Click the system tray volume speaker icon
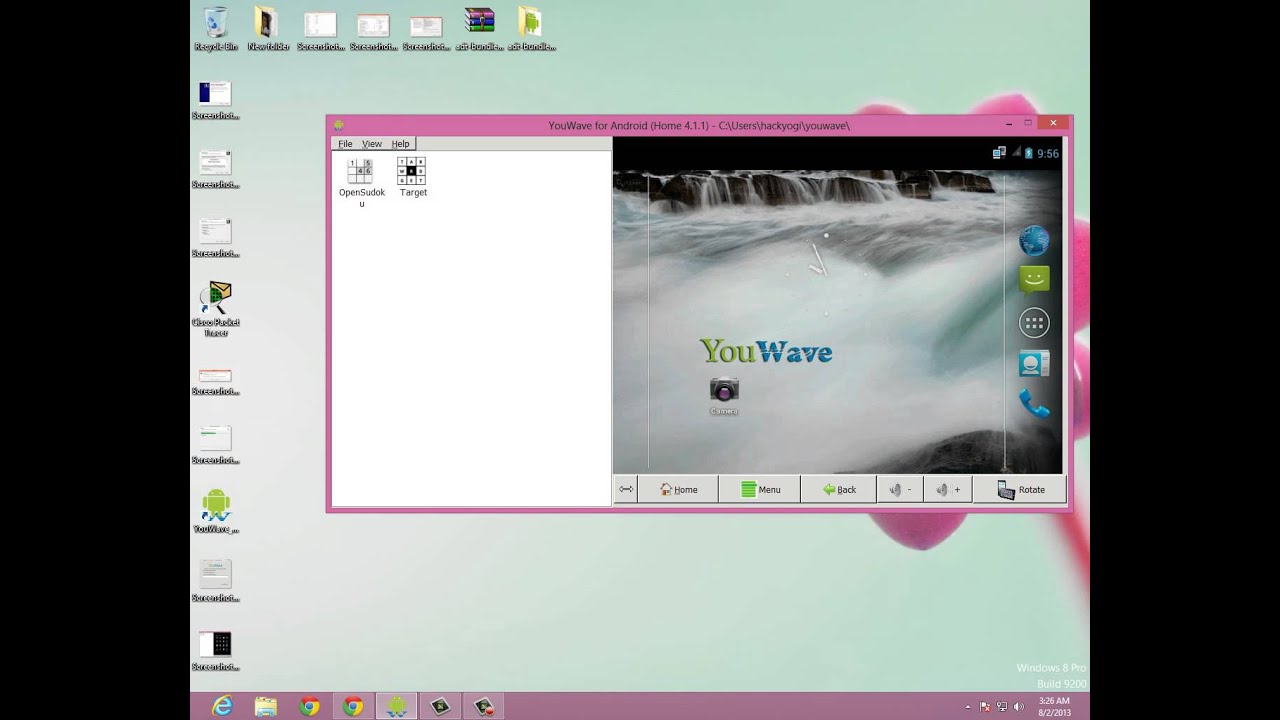 tap(1020, 707)
